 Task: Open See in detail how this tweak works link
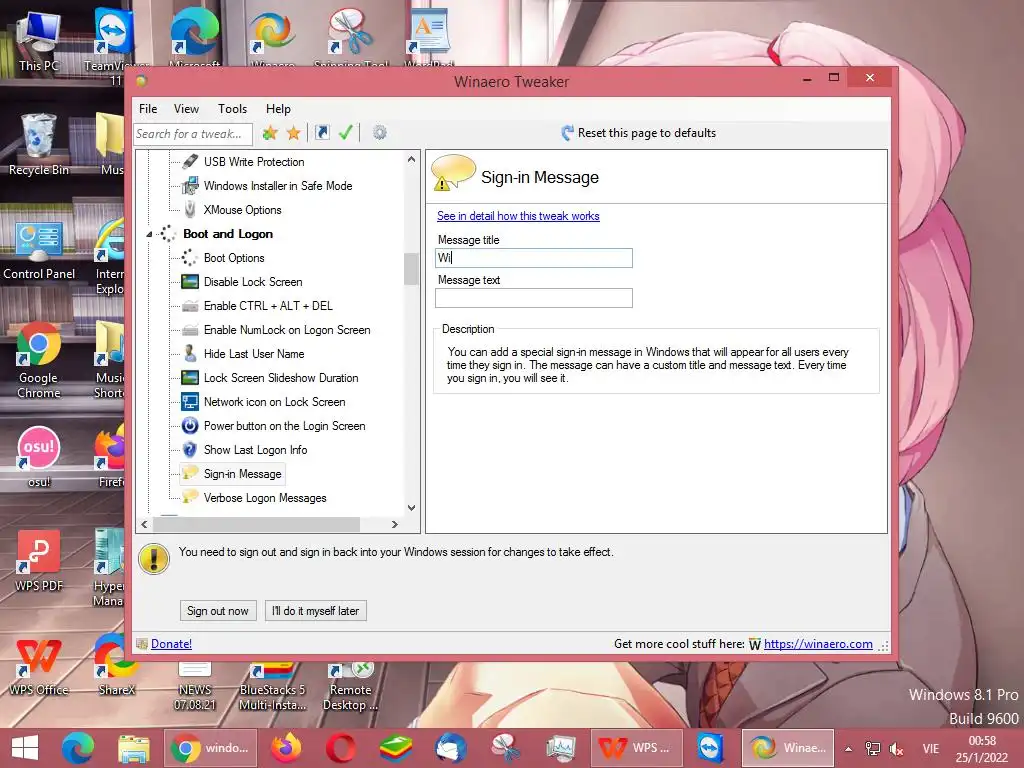(518, 216)
